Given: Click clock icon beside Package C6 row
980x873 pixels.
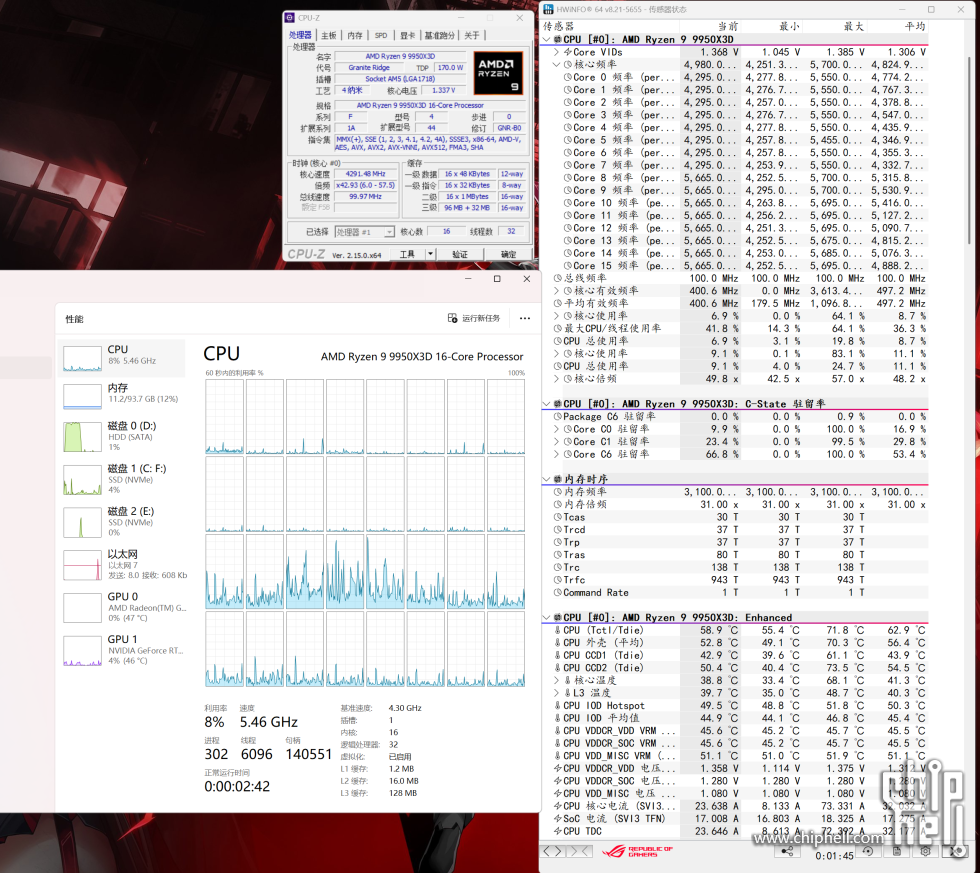Looking at the screenshot, I should tap(558, 417).
